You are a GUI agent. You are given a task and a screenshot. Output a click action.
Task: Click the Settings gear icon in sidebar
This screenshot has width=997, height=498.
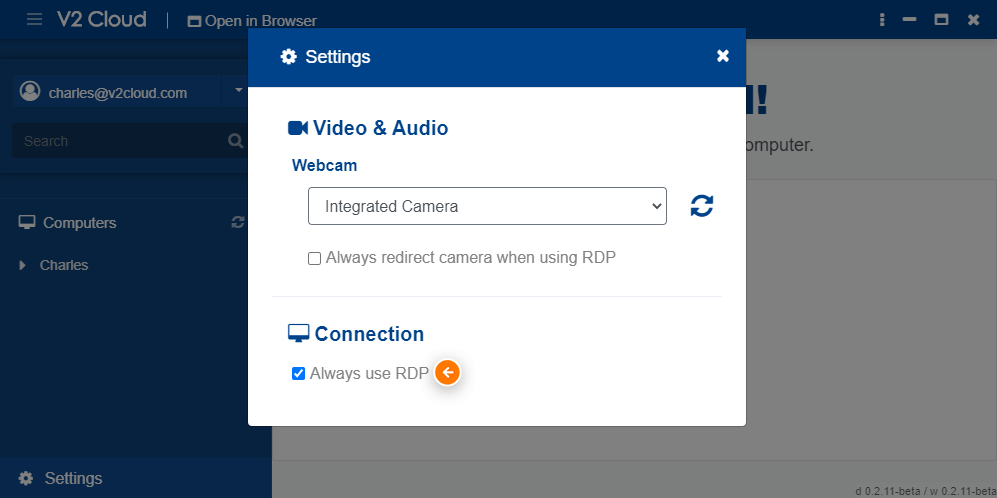[x=25, y=478]
